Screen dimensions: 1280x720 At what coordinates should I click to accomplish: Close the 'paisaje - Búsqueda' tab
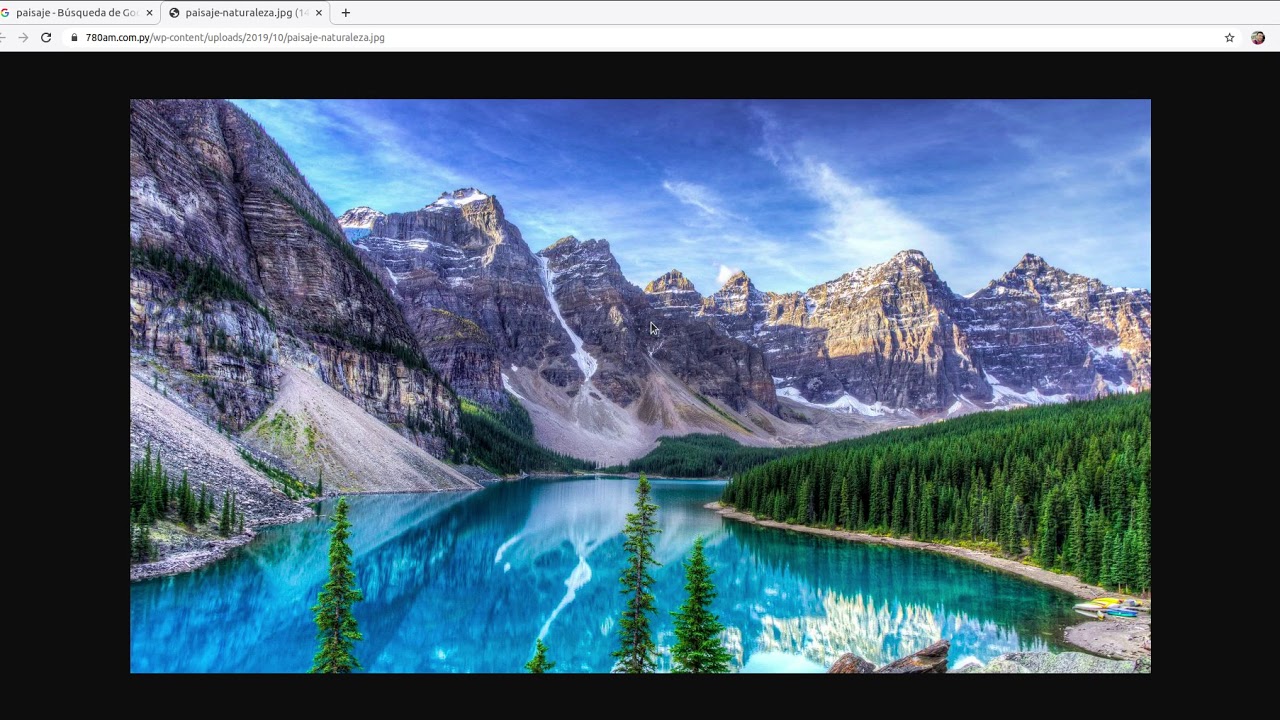(149, 13)
